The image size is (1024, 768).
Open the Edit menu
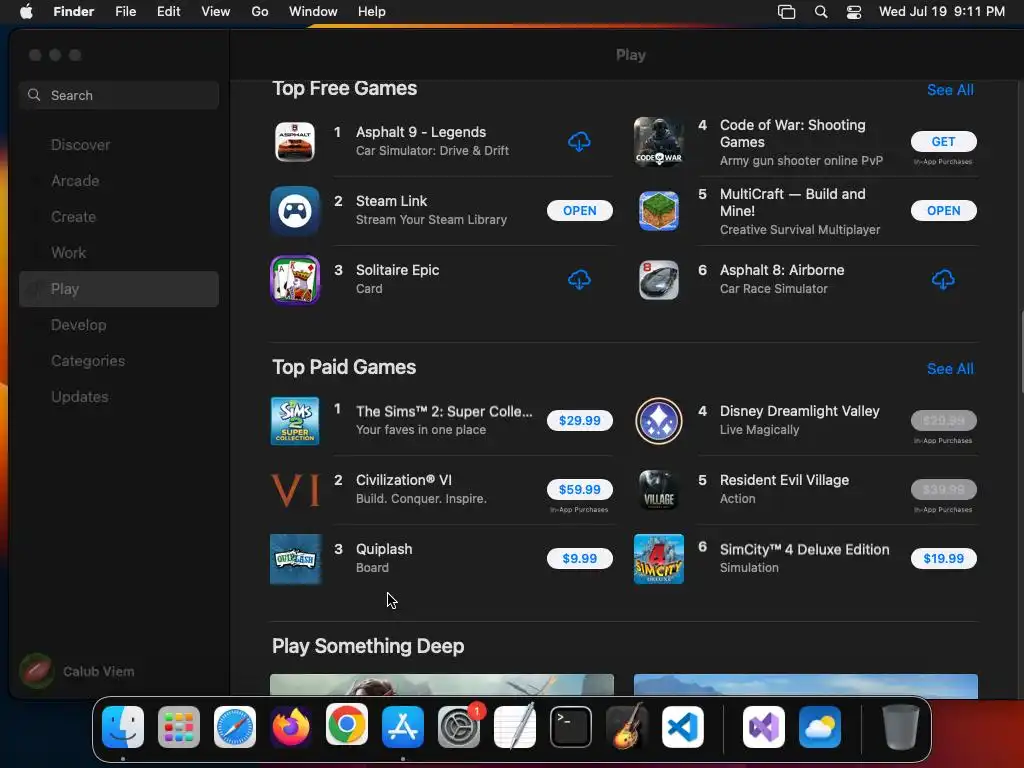168,12
